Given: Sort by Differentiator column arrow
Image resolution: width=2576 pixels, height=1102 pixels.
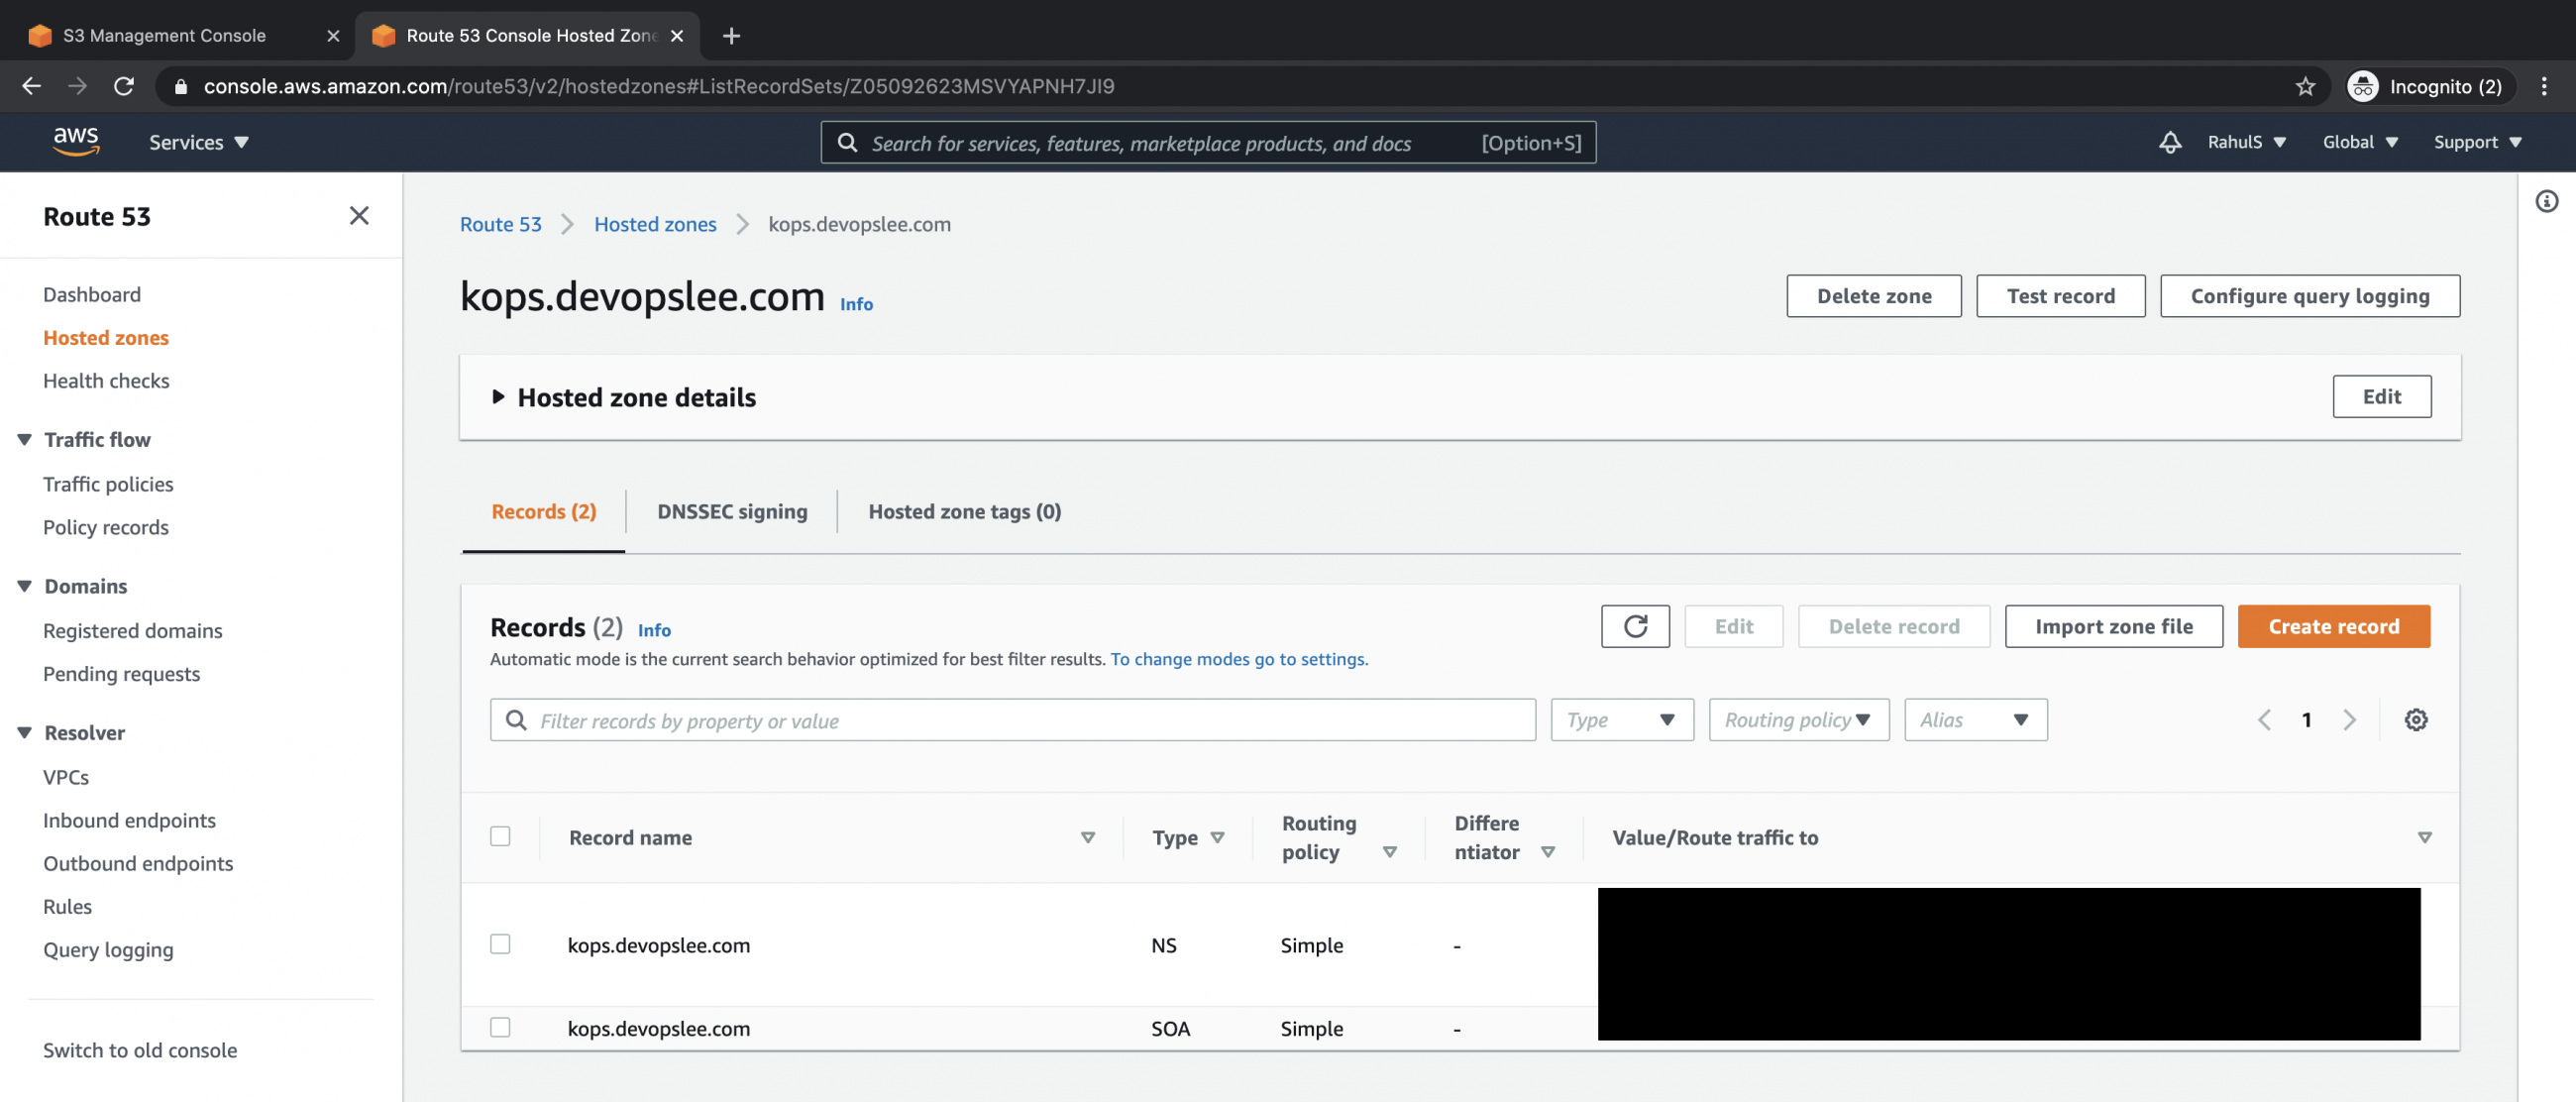Looking at the screenshot, I should coord(1547,852).
